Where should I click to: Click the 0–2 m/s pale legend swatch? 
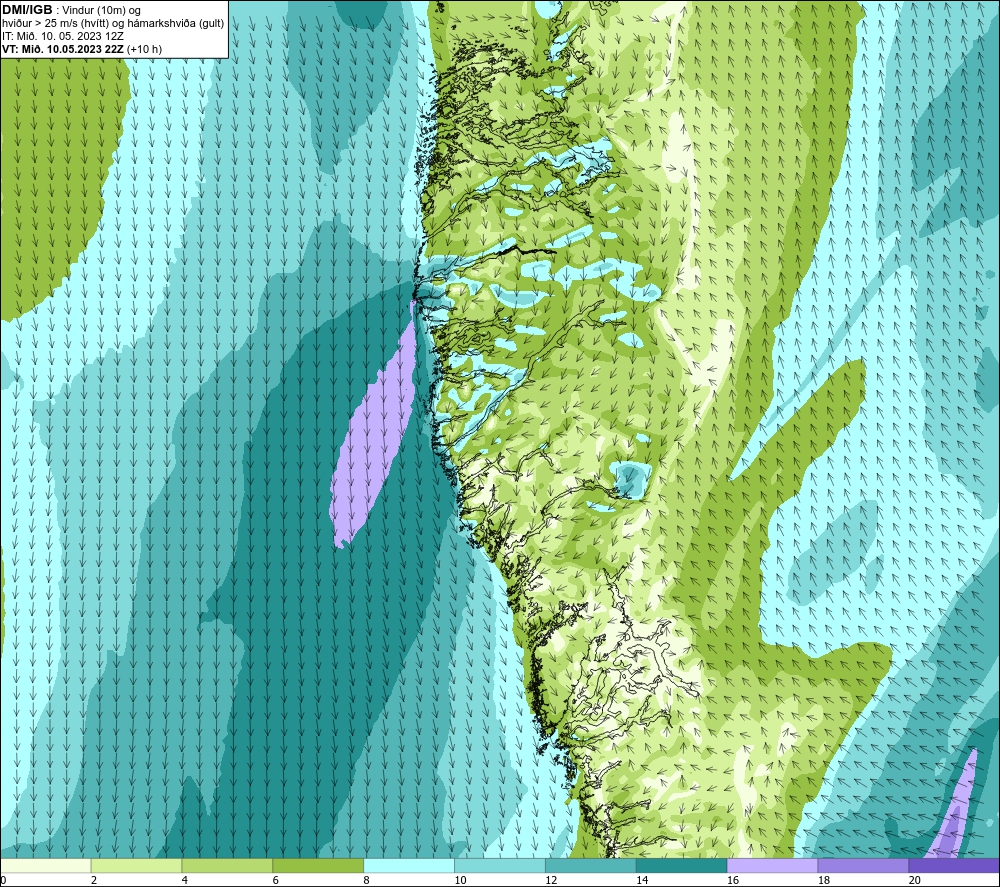pyautogui.click(x=45, y=865)
